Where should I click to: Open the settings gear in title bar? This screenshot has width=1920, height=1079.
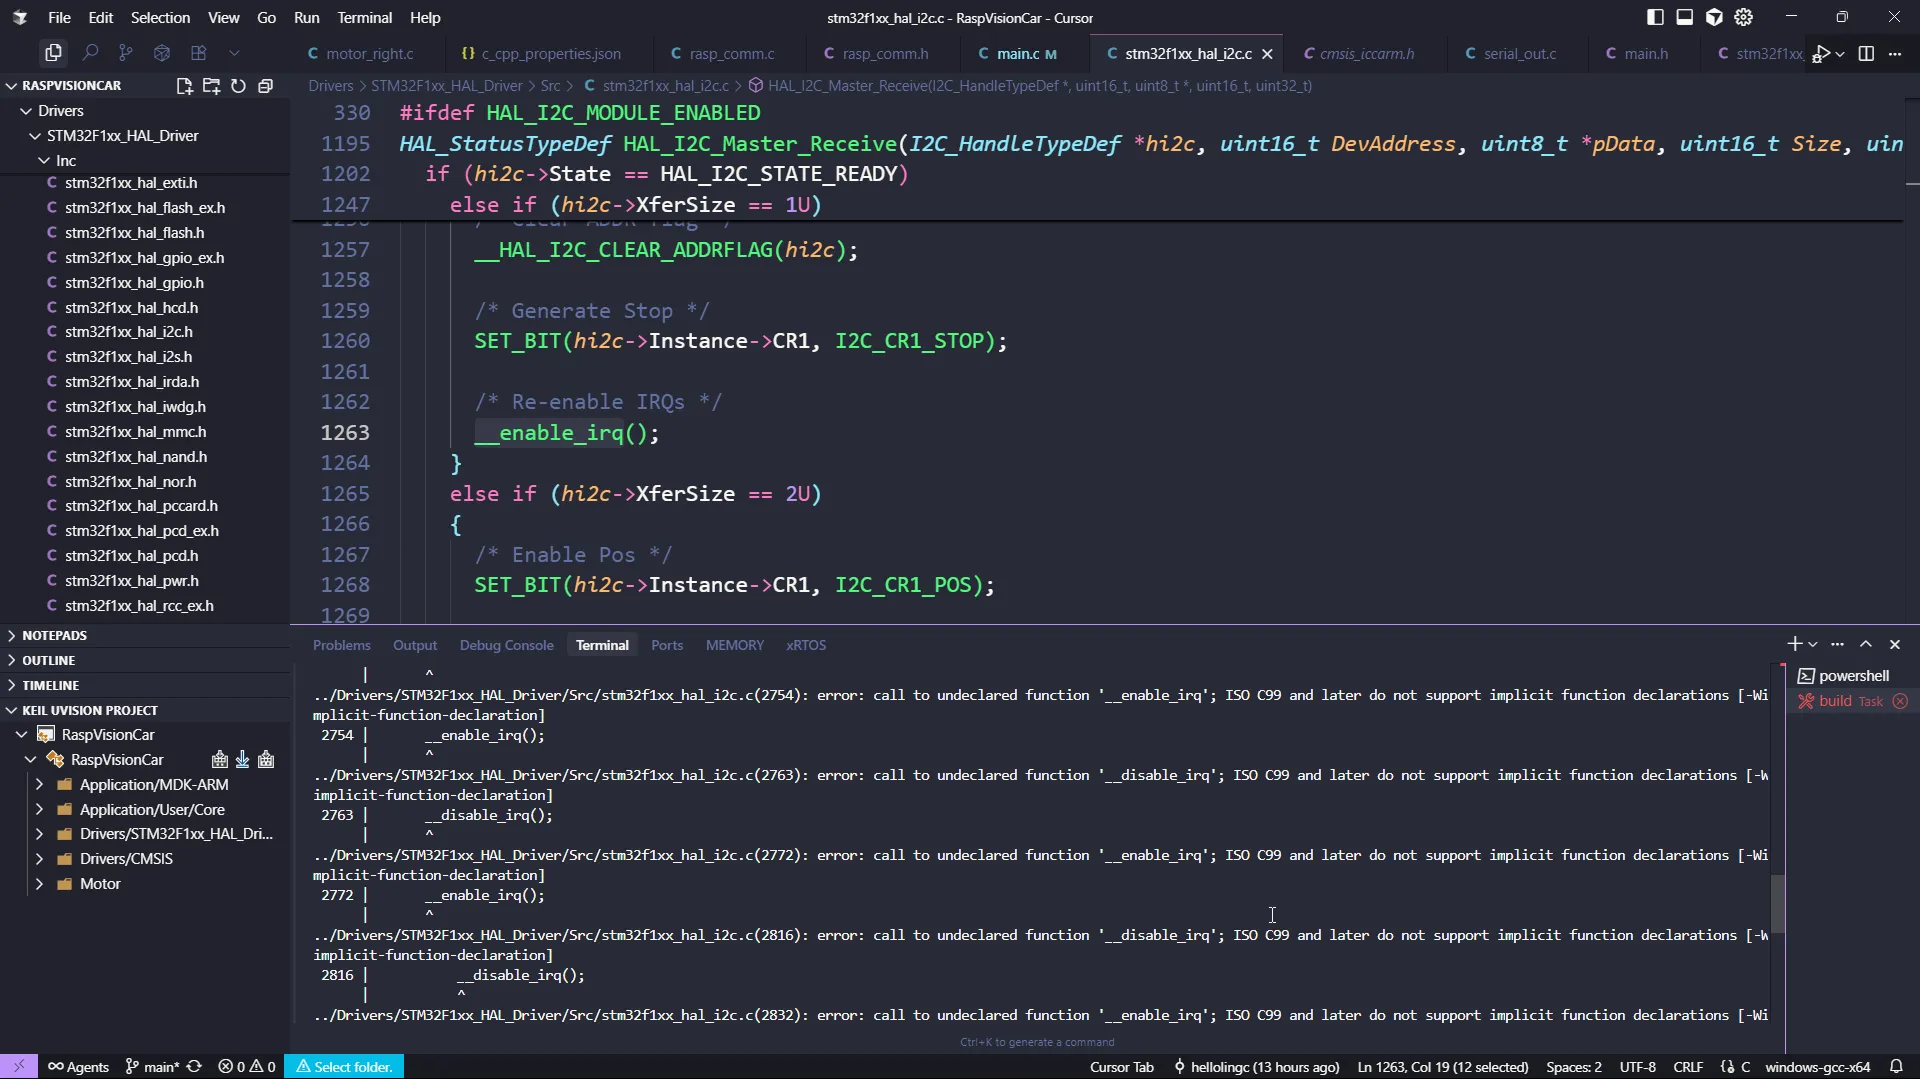pyautogui.click(x=1744, y=17)
